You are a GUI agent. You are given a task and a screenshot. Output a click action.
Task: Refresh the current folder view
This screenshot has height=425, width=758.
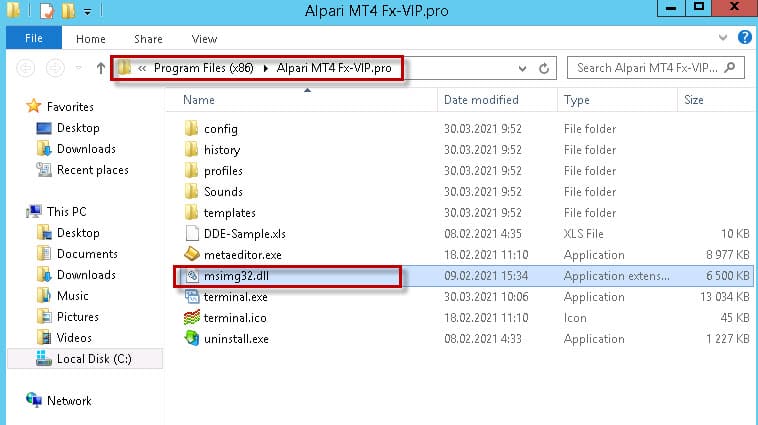pyautogui.click(x=544, y=69)
